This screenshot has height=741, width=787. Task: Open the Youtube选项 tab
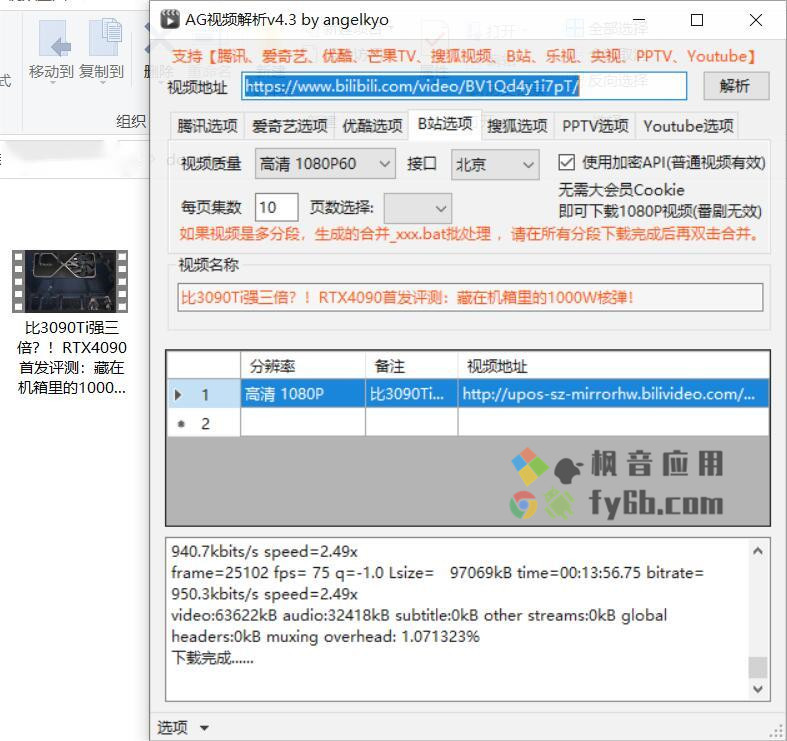688,126
